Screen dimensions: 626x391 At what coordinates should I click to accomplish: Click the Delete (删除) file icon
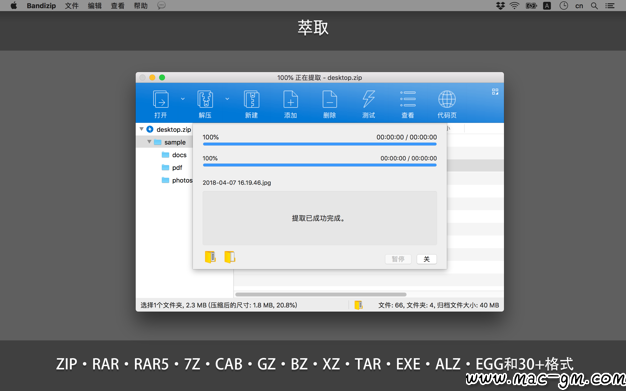(329, 103)
